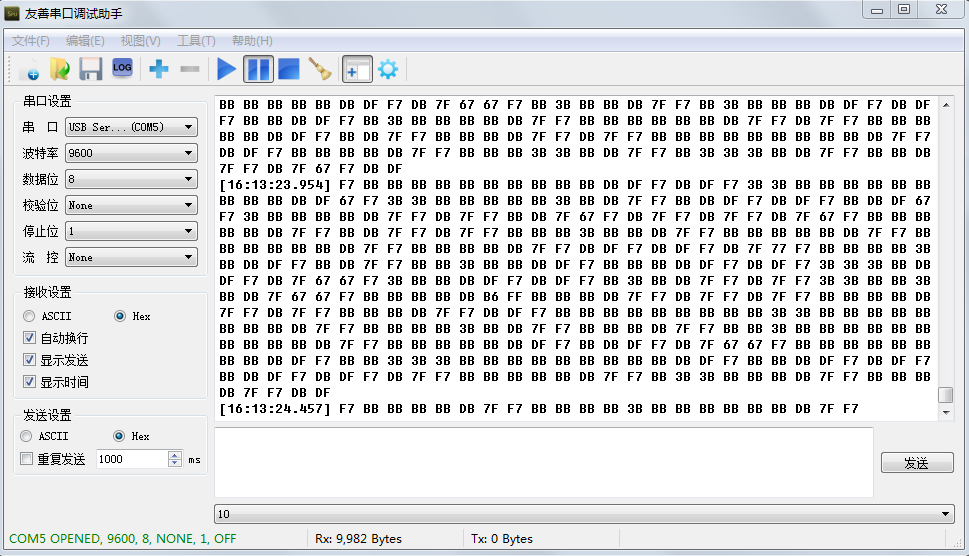Click the app icon in the title bar
Screen dimensions: 969x556
[12, 13]
